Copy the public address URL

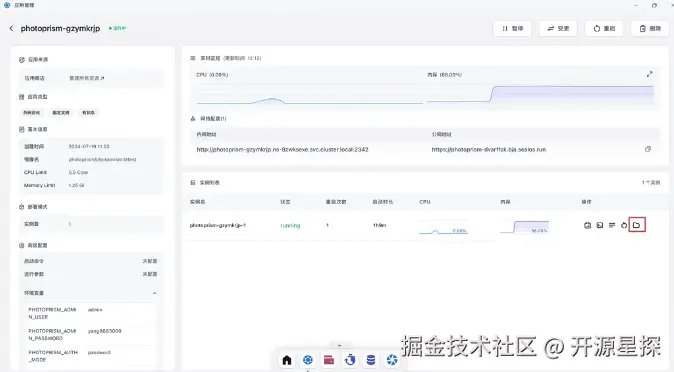648,149
